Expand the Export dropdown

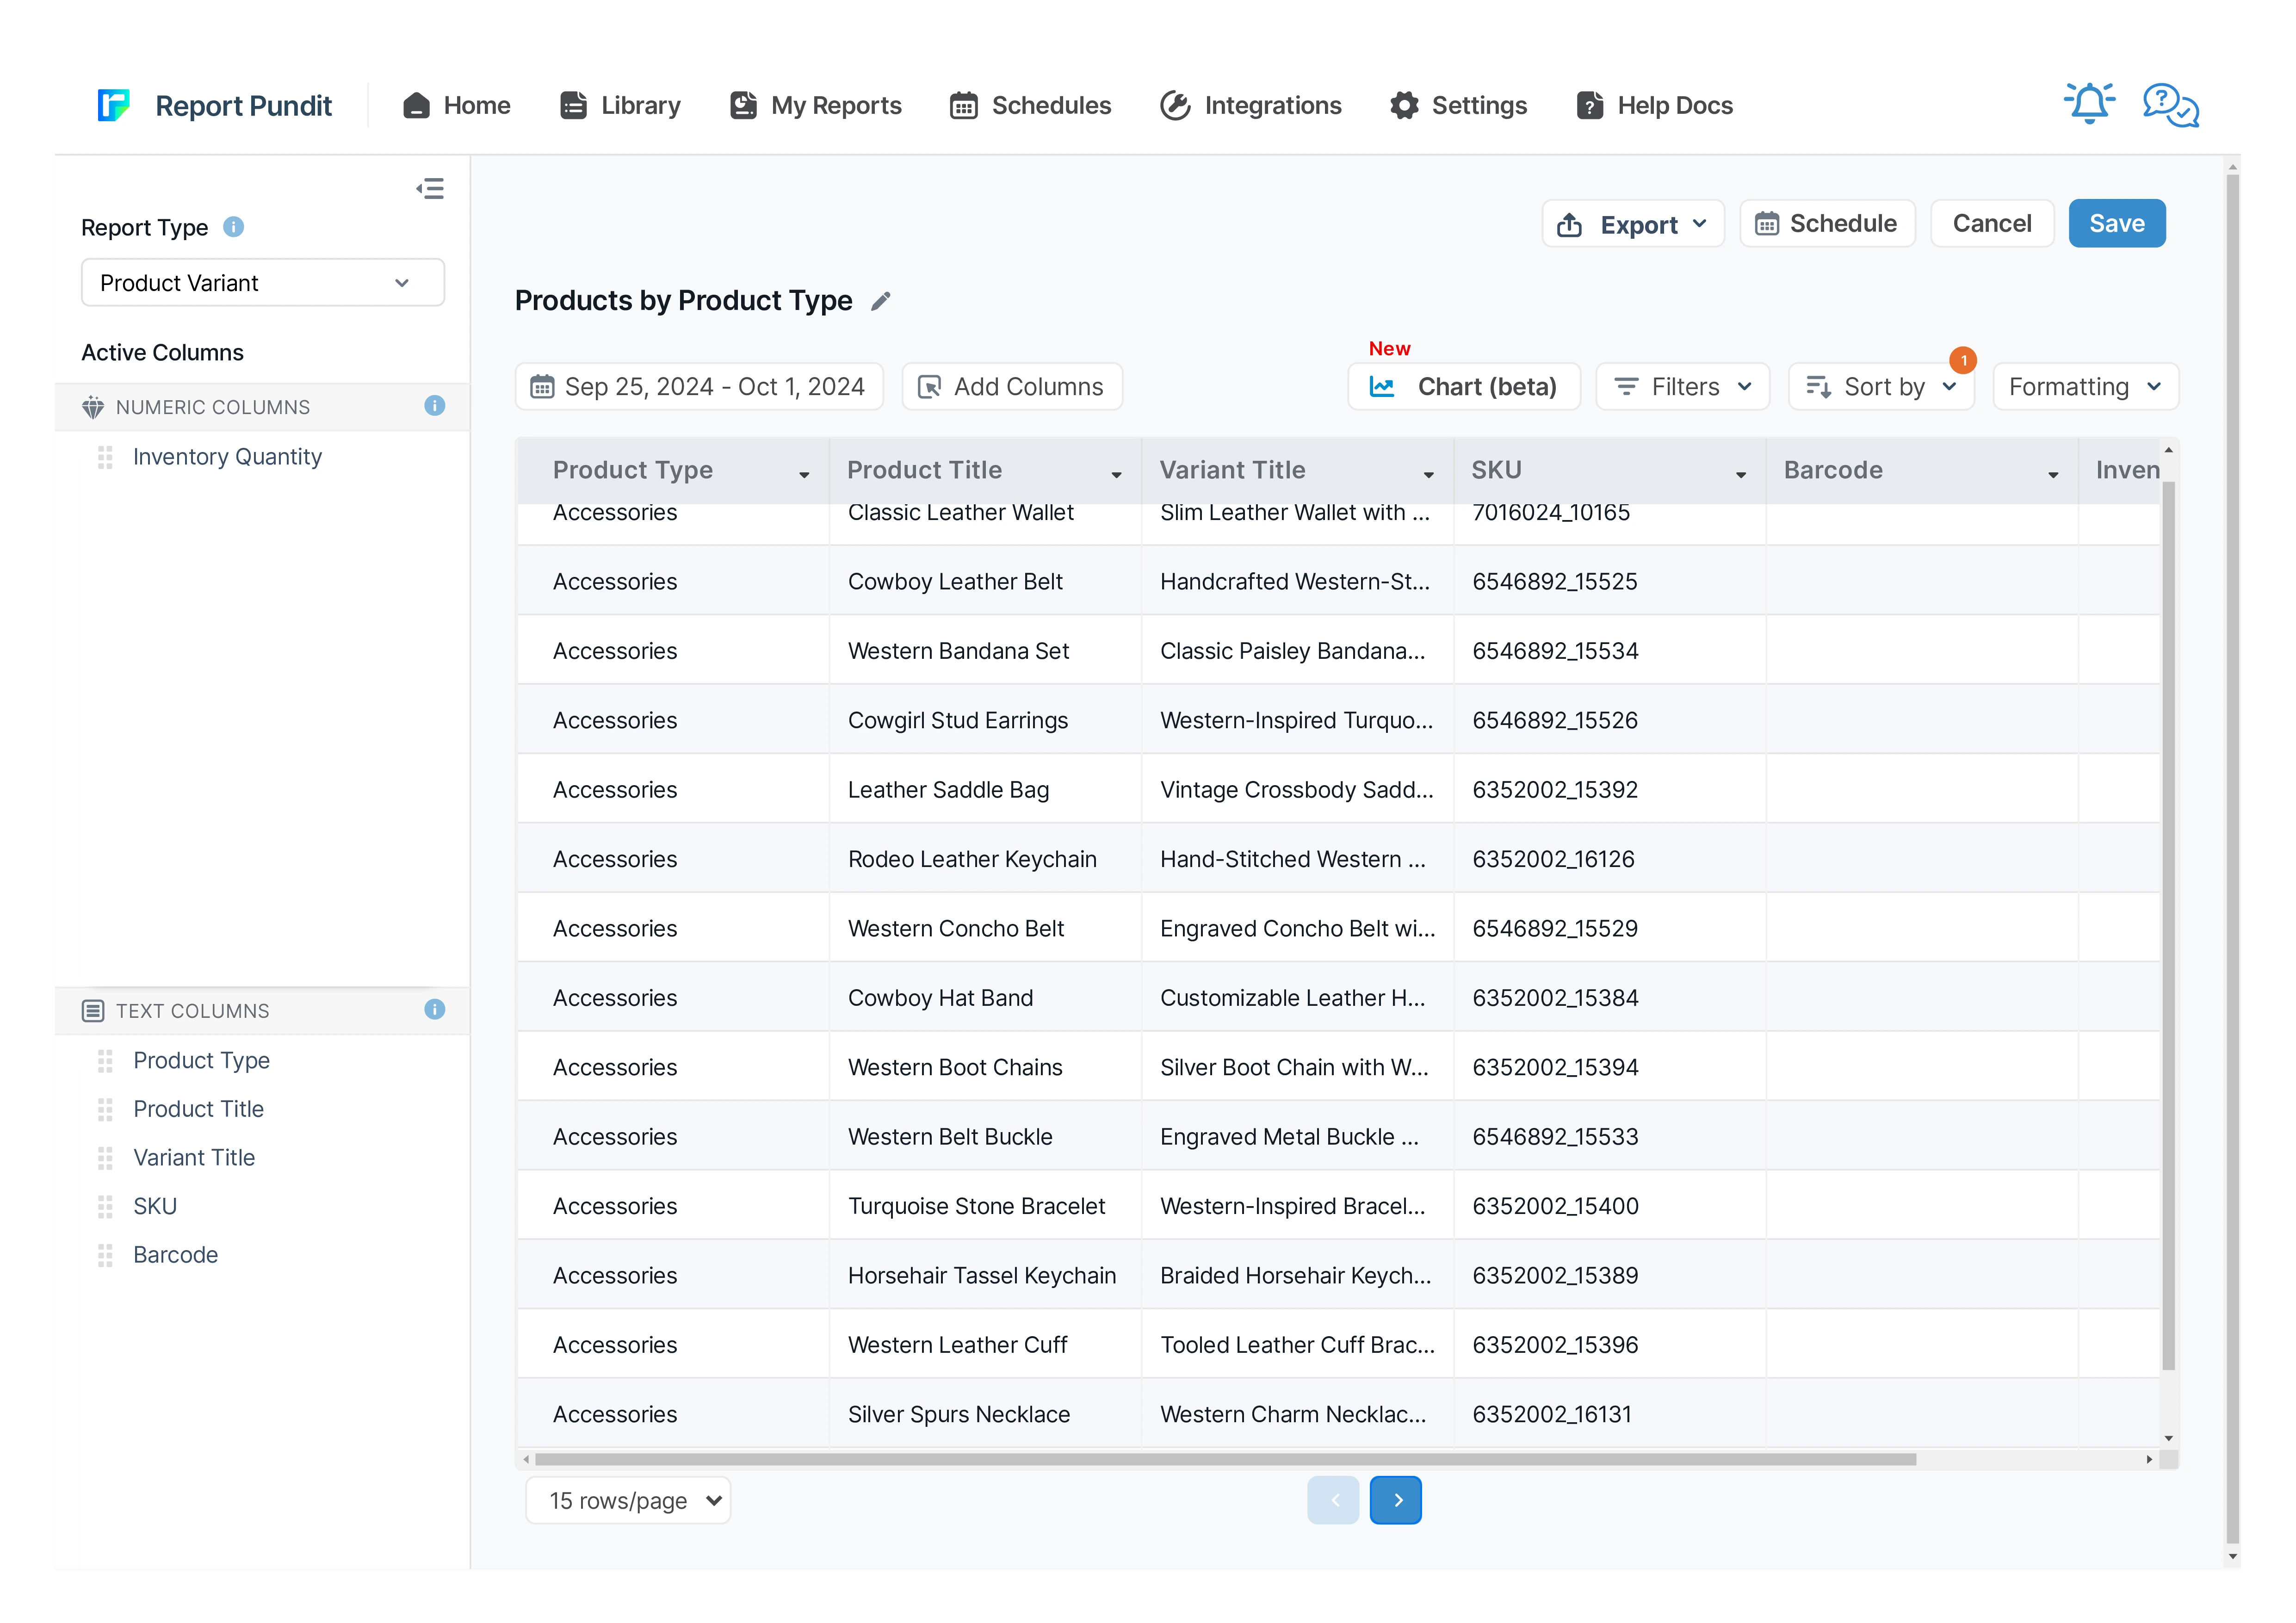click(x=1632, y=224)
